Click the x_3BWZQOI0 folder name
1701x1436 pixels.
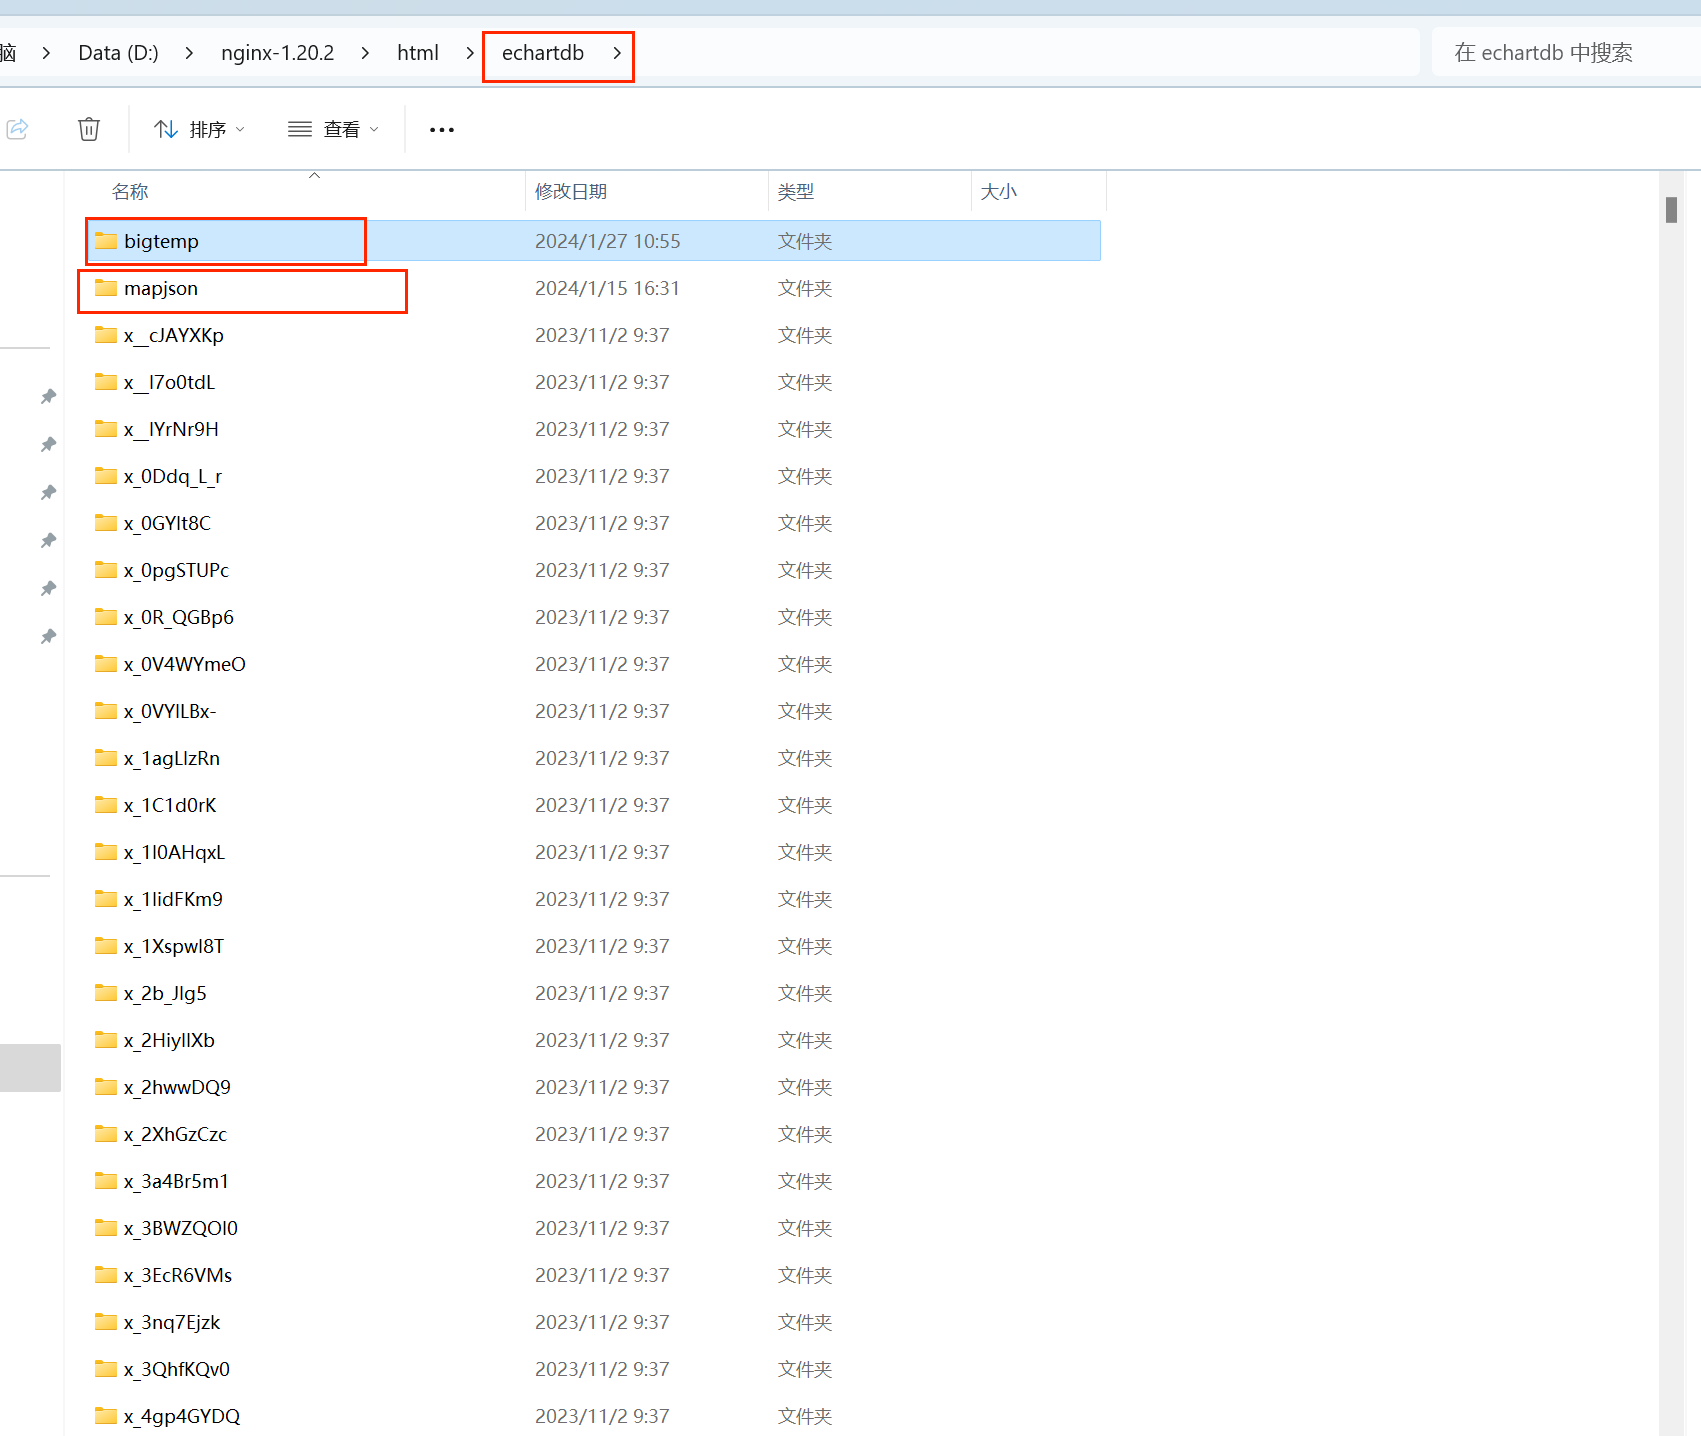181,1228
